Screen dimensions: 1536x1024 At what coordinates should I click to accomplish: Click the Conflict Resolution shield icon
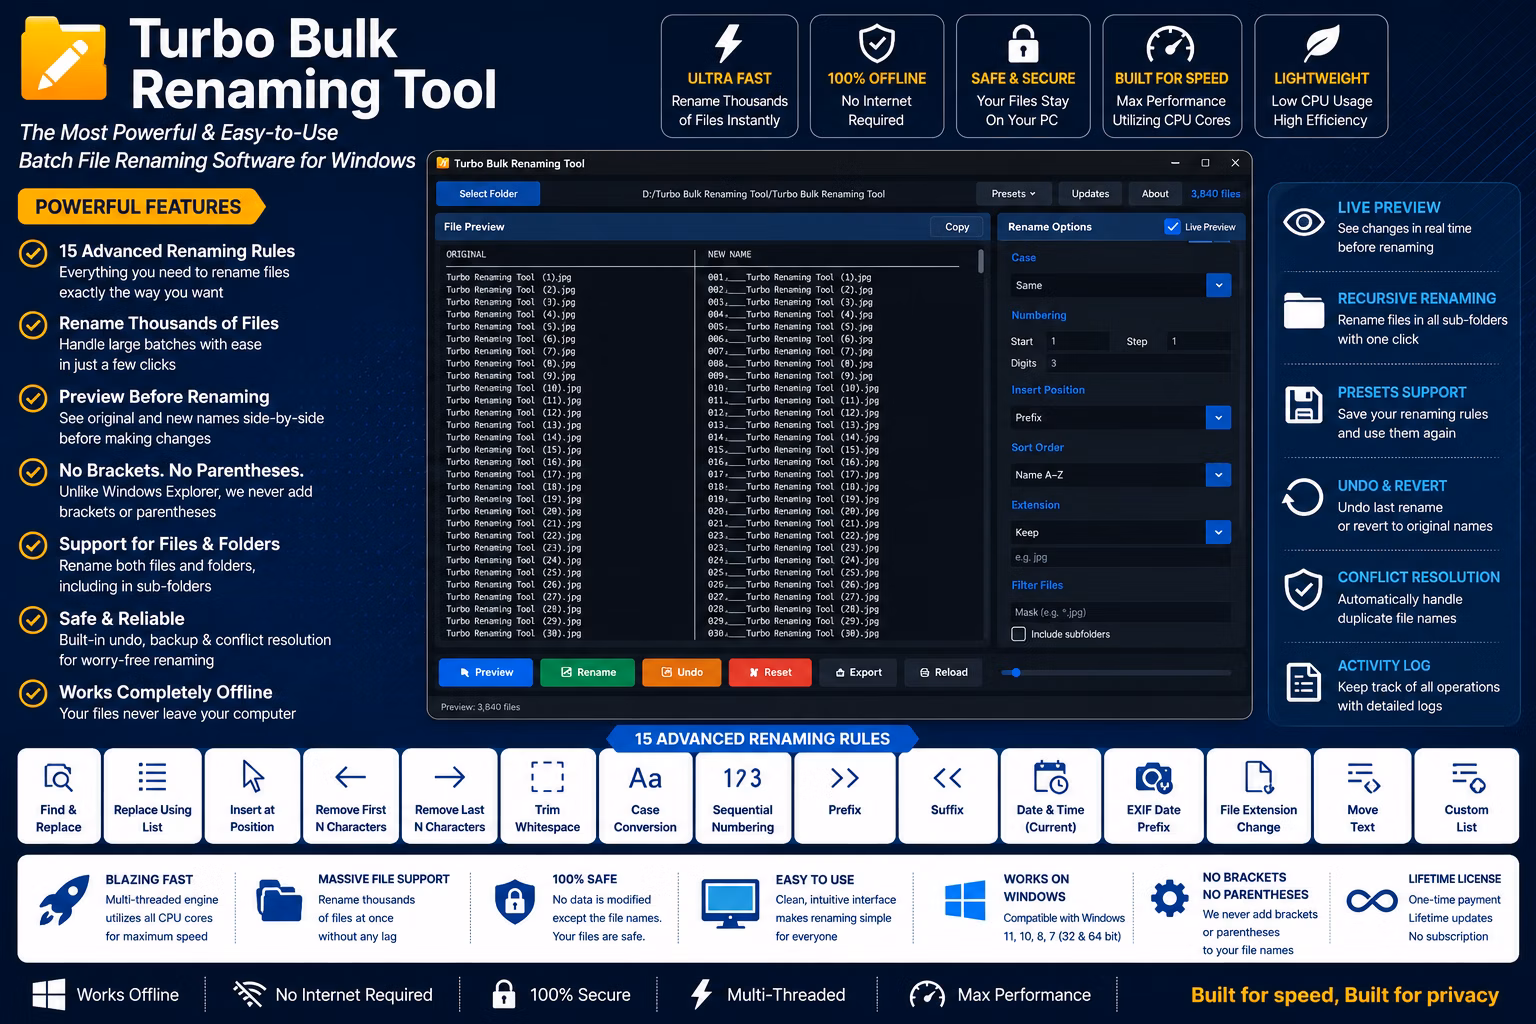pyautogui.click(x=1303, y=590)
